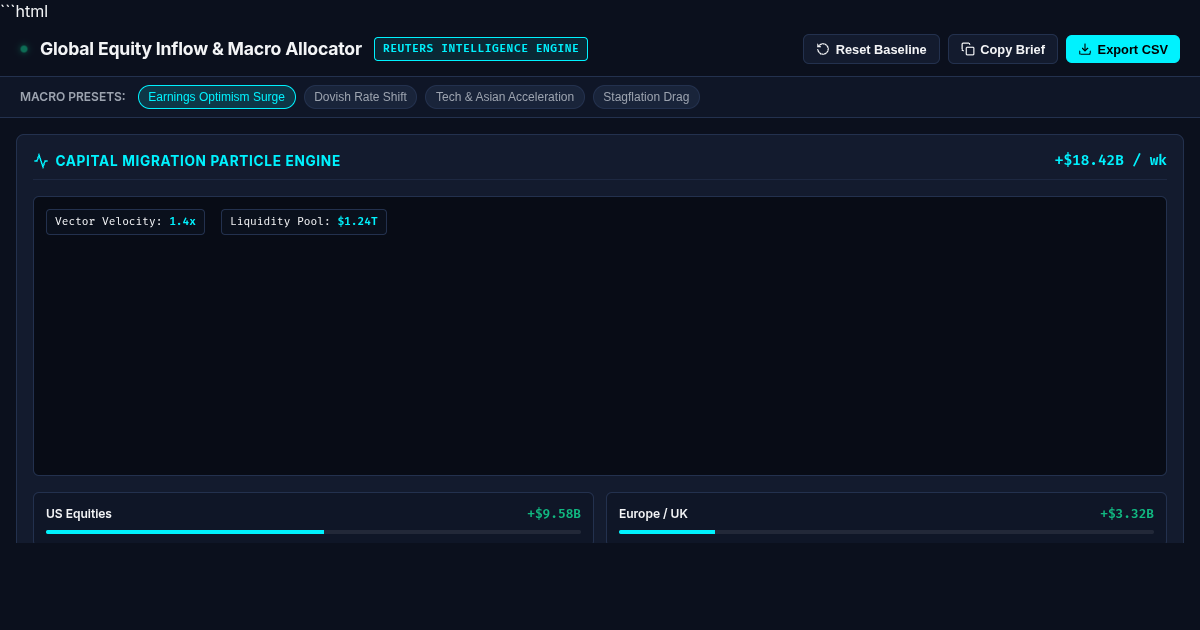The image size is (1200, 630).
Task: Click the +$9.58B US inflow value
Action: (554, 514)
